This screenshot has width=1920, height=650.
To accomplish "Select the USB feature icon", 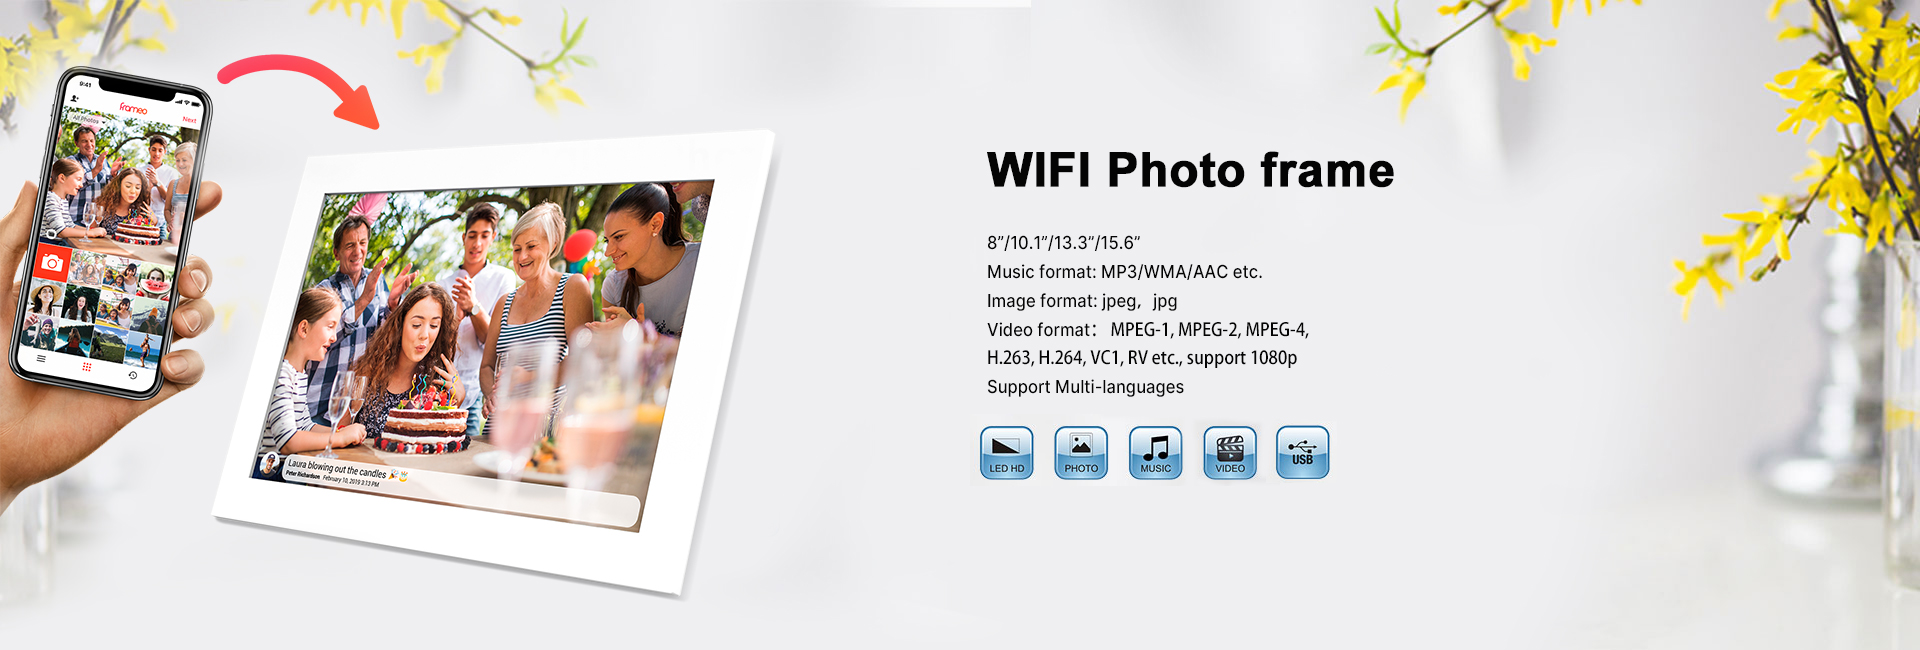I will 1303,452.
